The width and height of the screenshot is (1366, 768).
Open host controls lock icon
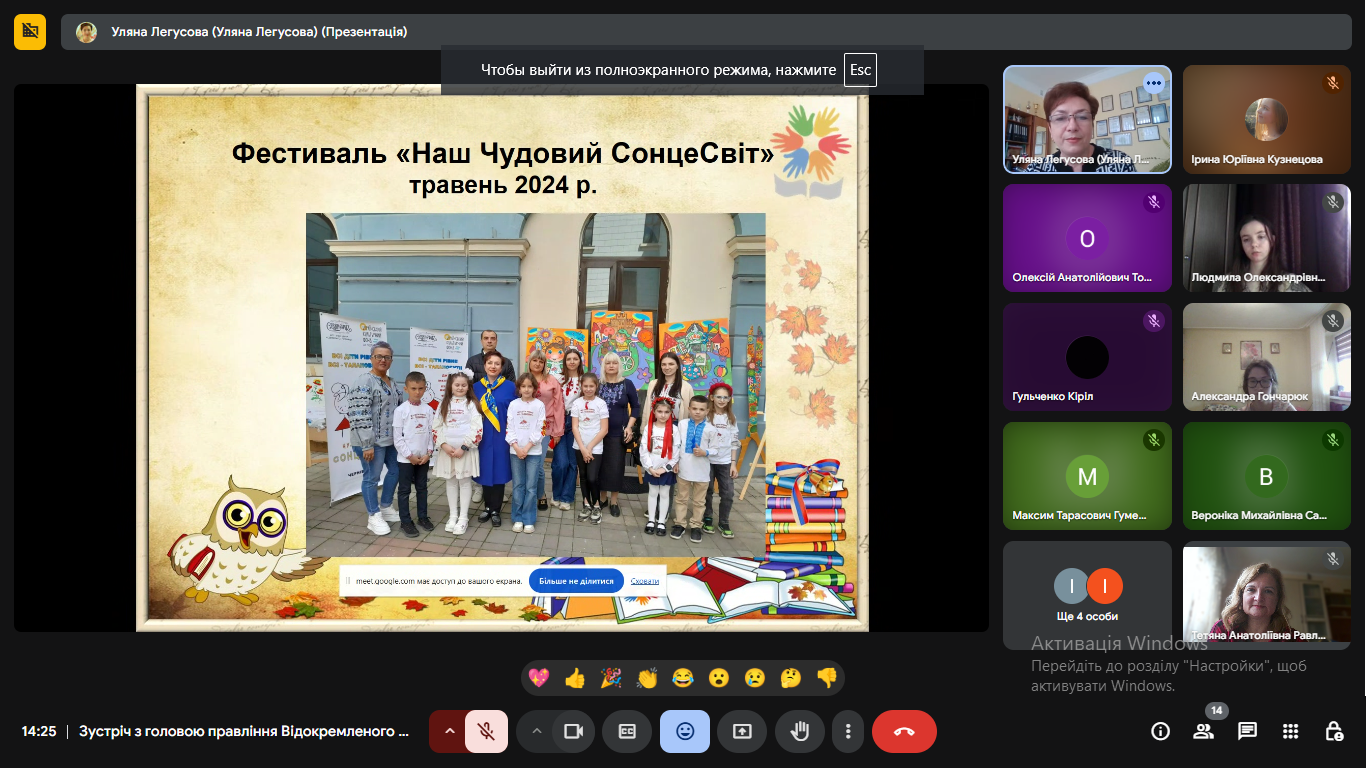click(1334, 731)
